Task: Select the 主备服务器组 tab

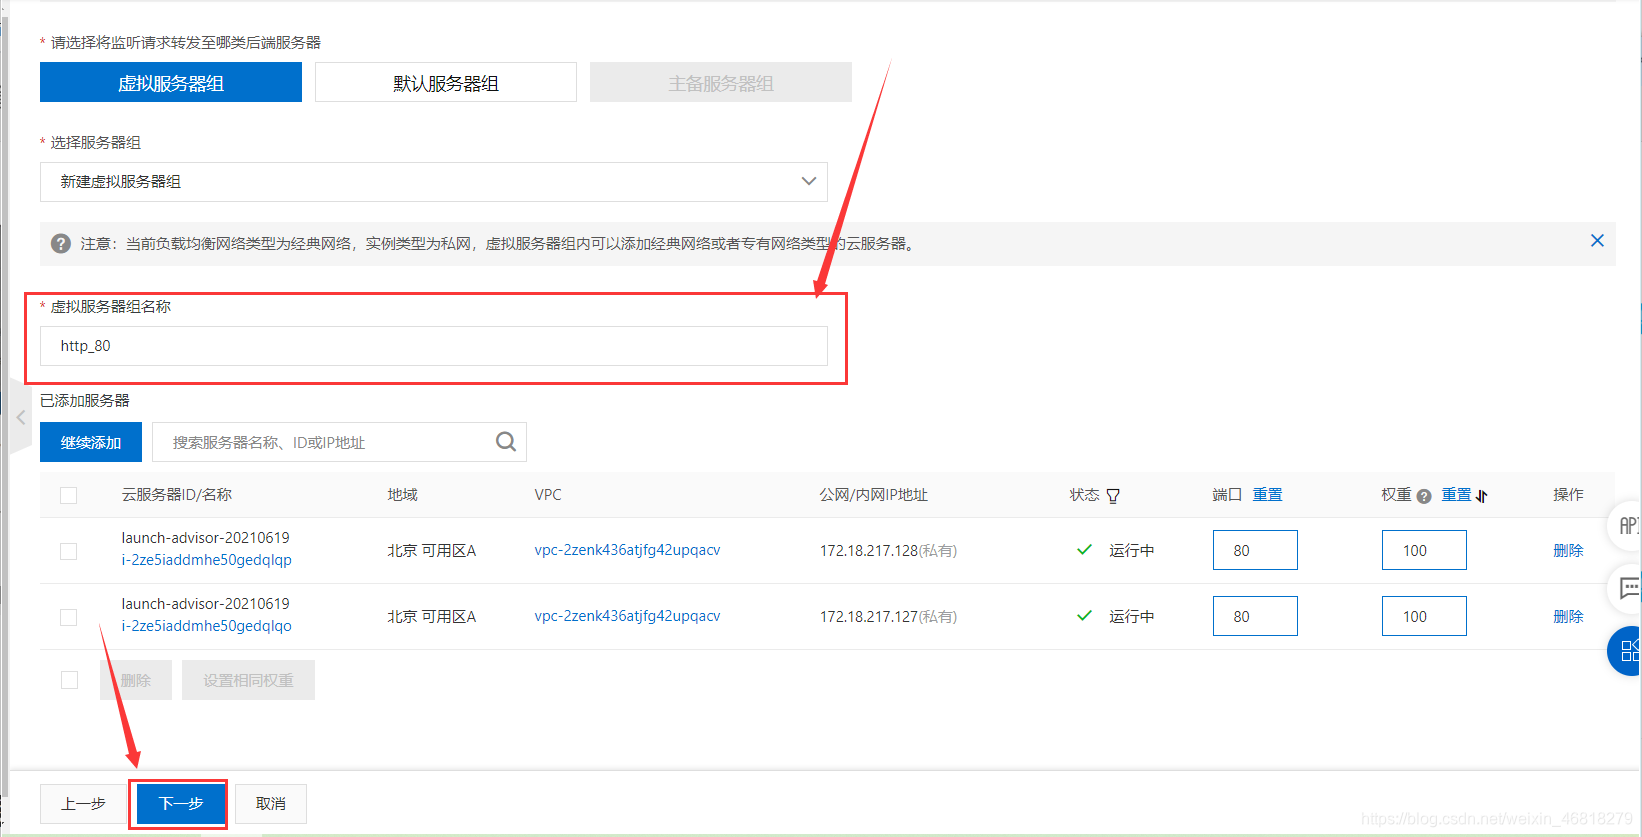Action: pos(721,82)
